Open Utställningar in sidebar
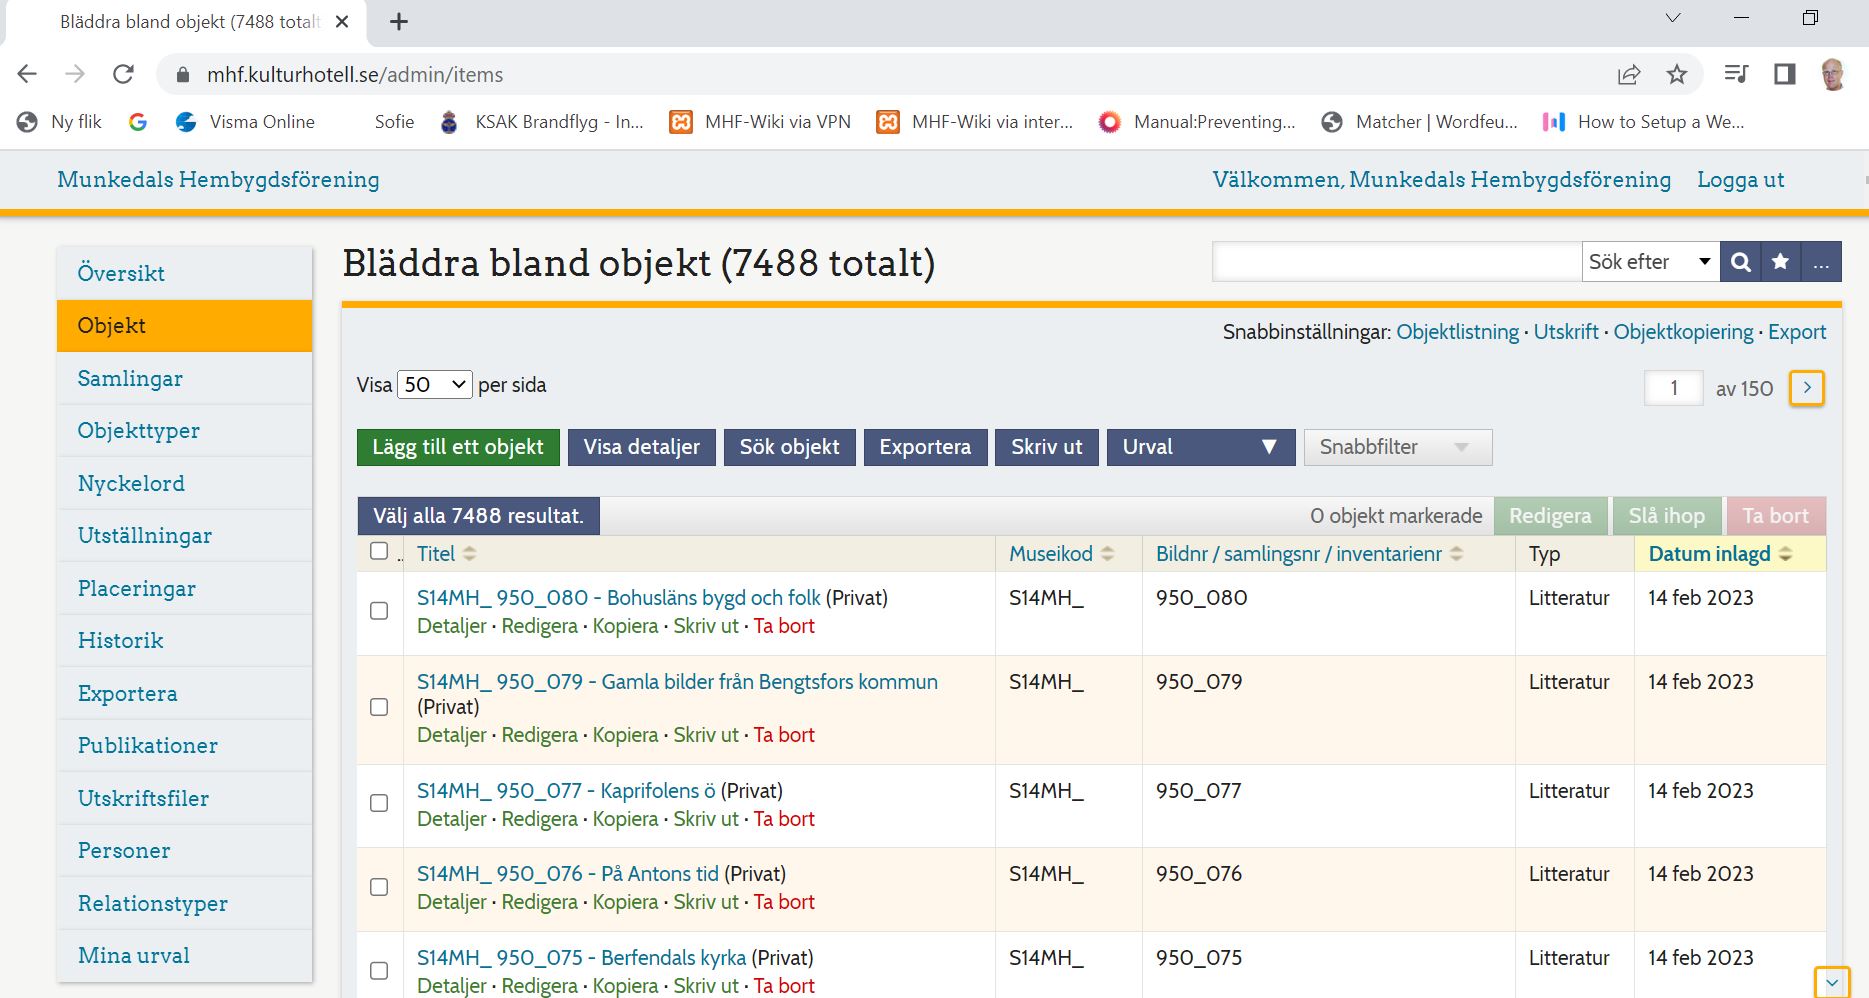This screenshot has width=1869, height=998. pos(184,535)
